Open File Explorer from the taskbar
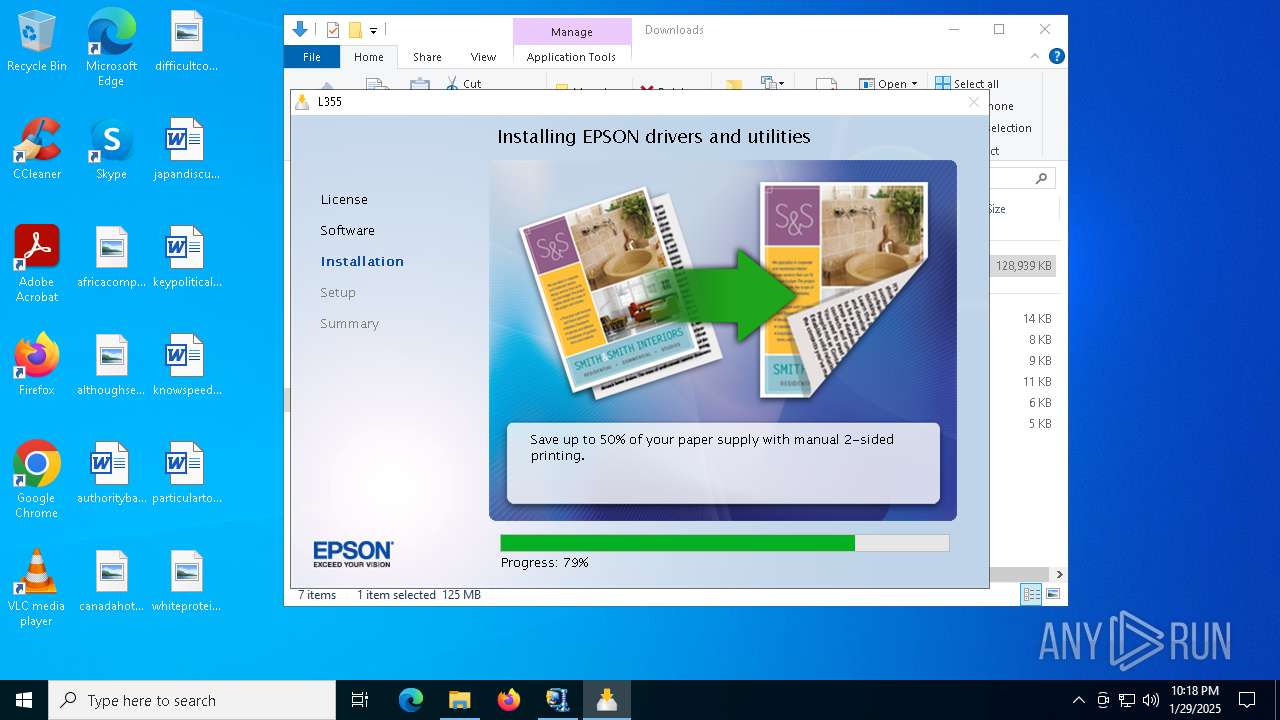Image resolution: width=1280 pixels, height=720 pixels. 460,700
